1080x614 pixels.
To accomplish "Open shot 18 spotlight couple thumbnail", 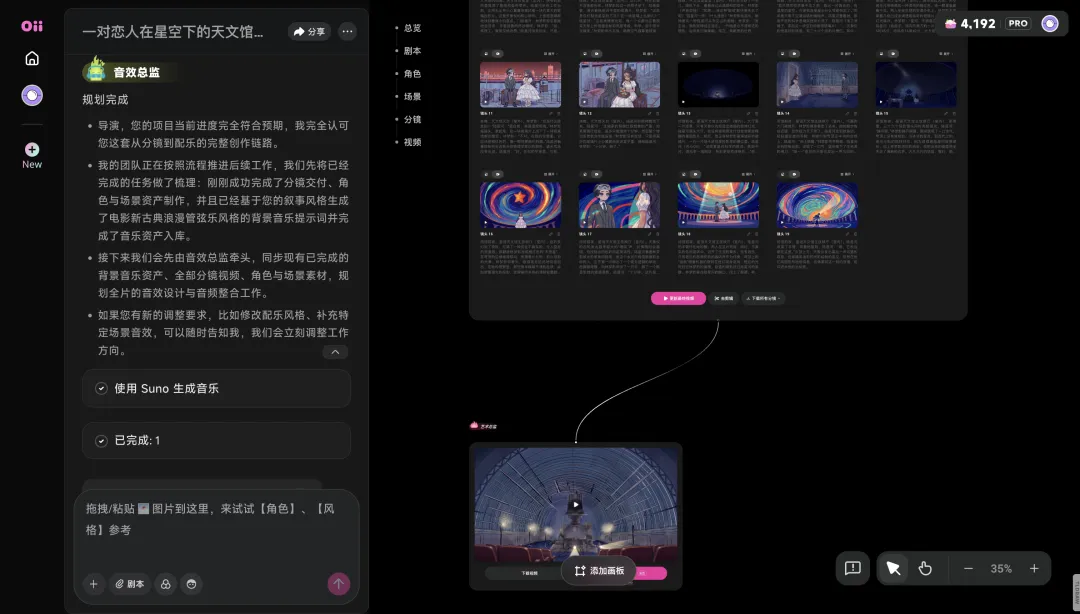I will [x=718, y=205].
